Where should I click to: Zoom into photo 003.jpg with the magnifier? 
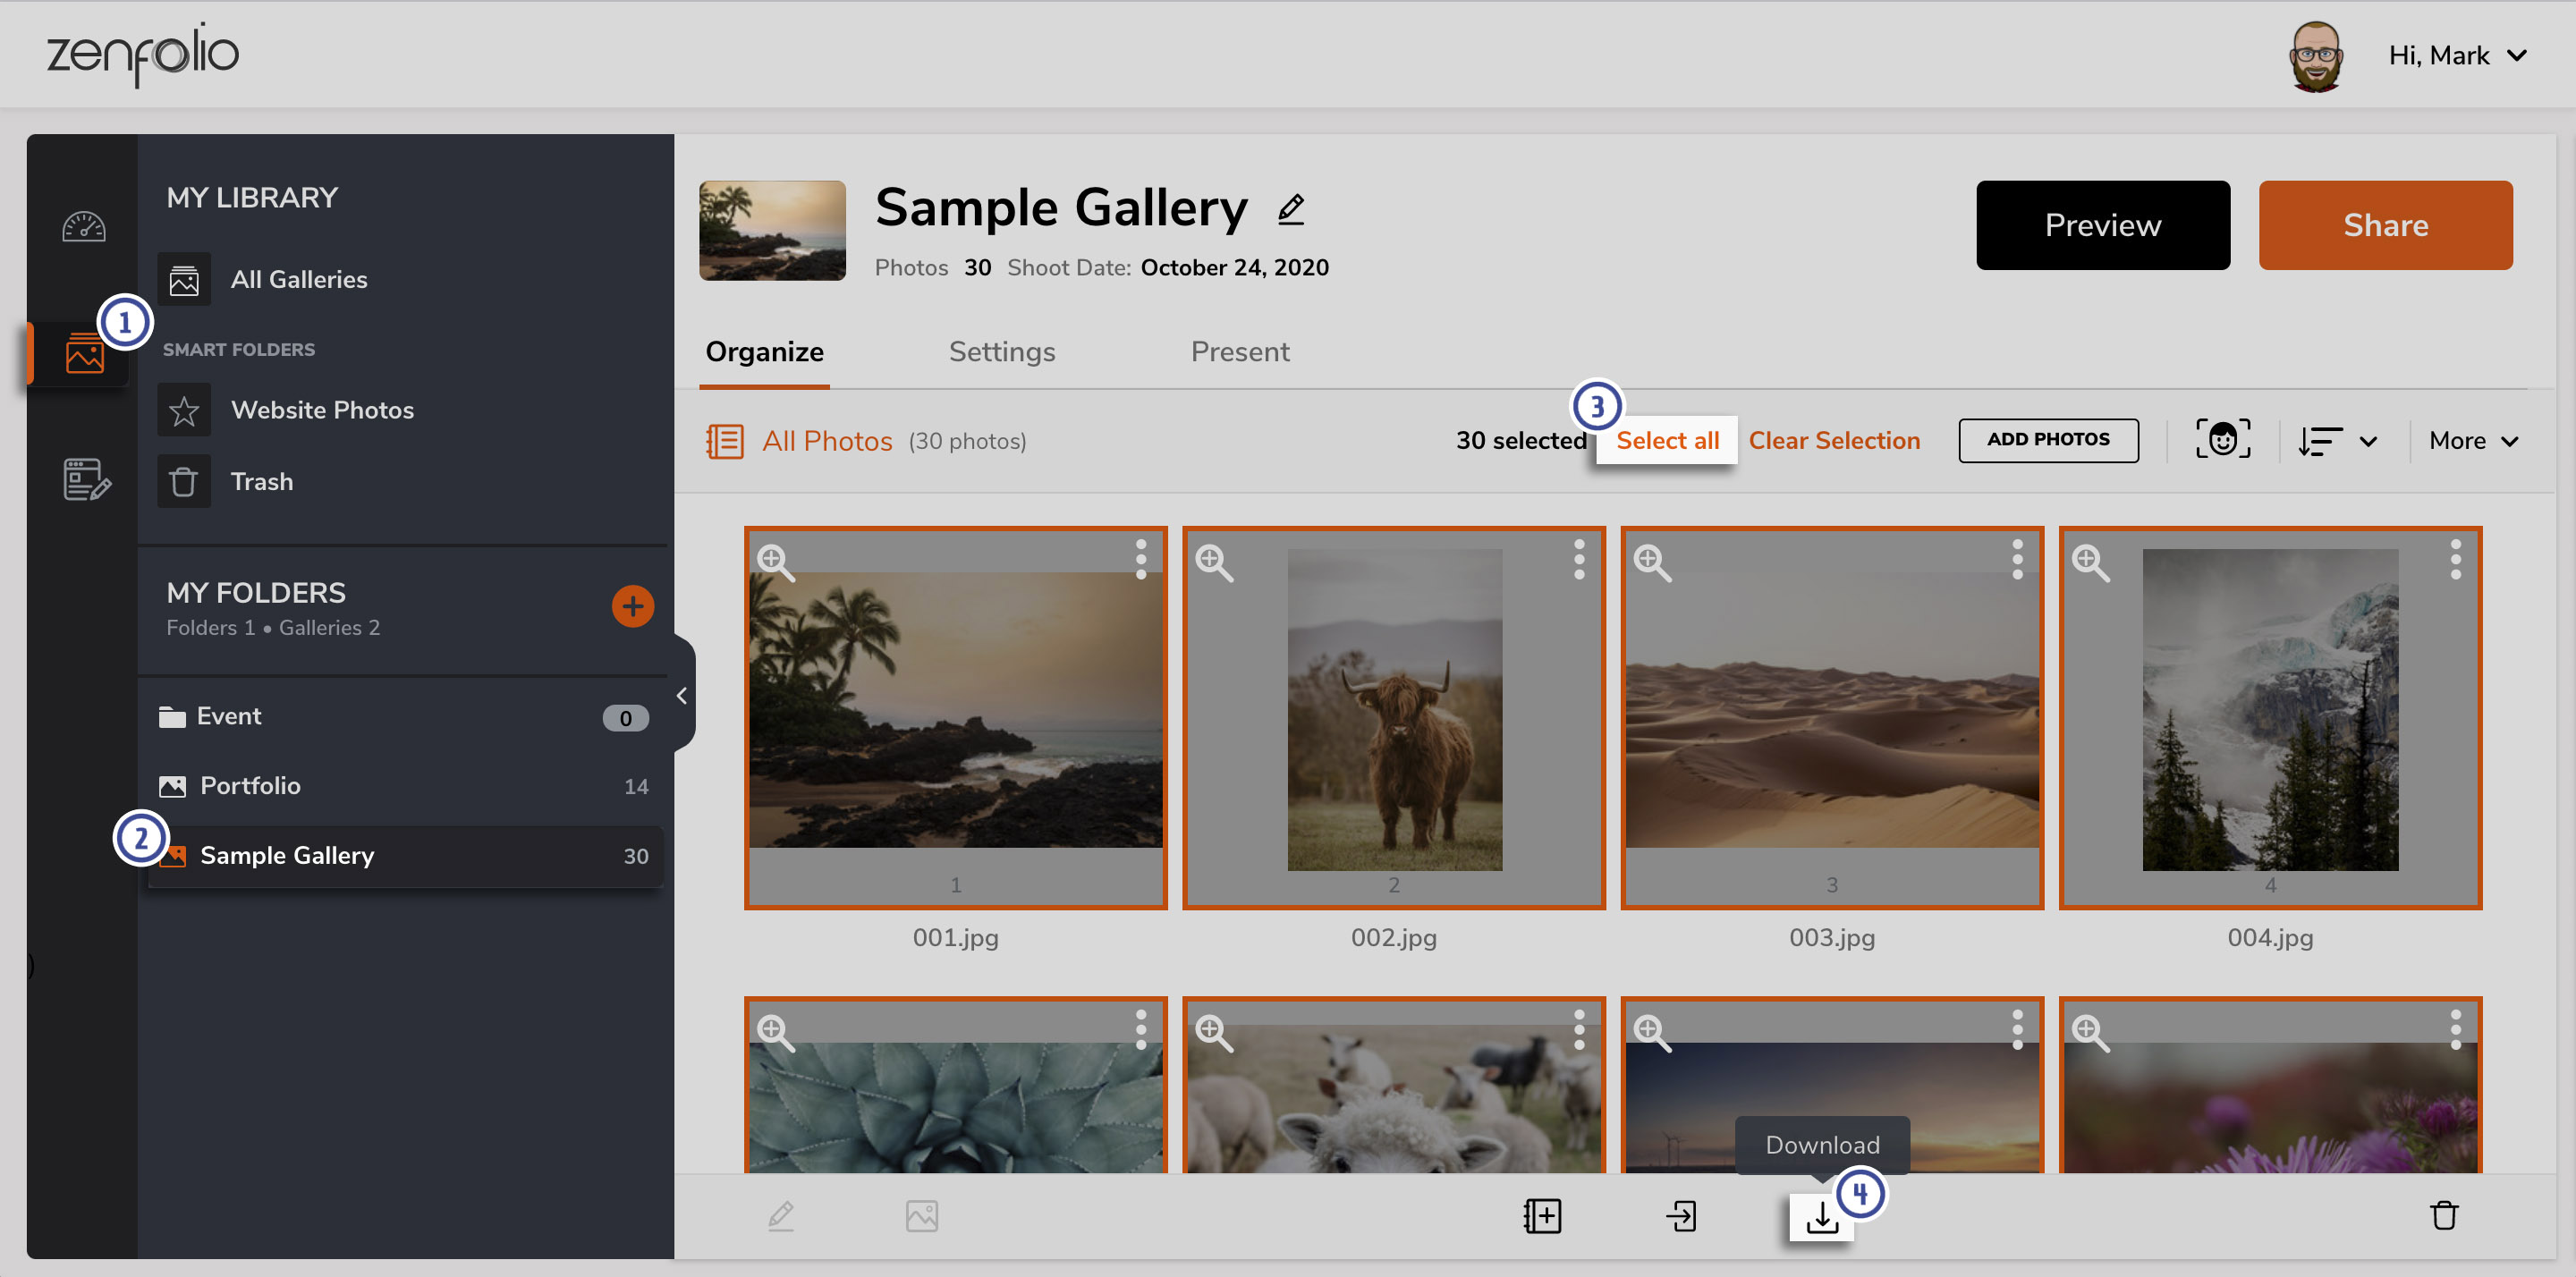[1652, 563]
